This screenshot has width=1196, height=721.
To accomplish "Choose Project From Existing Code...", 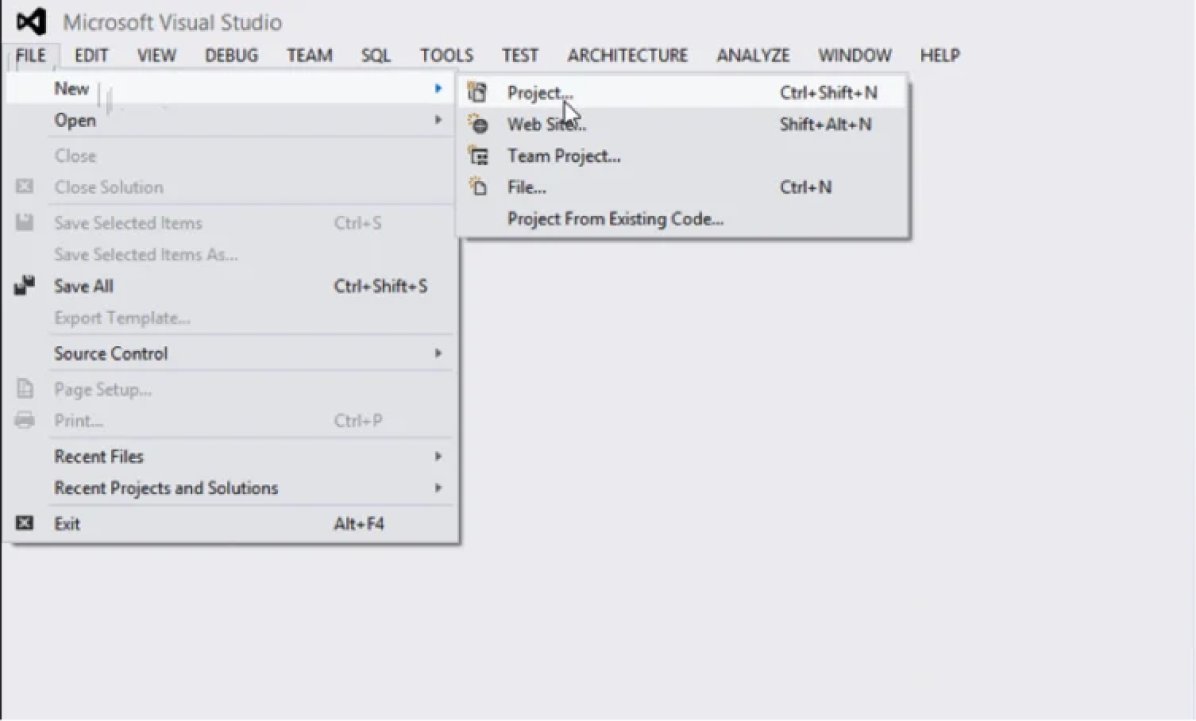I will tap(683, 219).
